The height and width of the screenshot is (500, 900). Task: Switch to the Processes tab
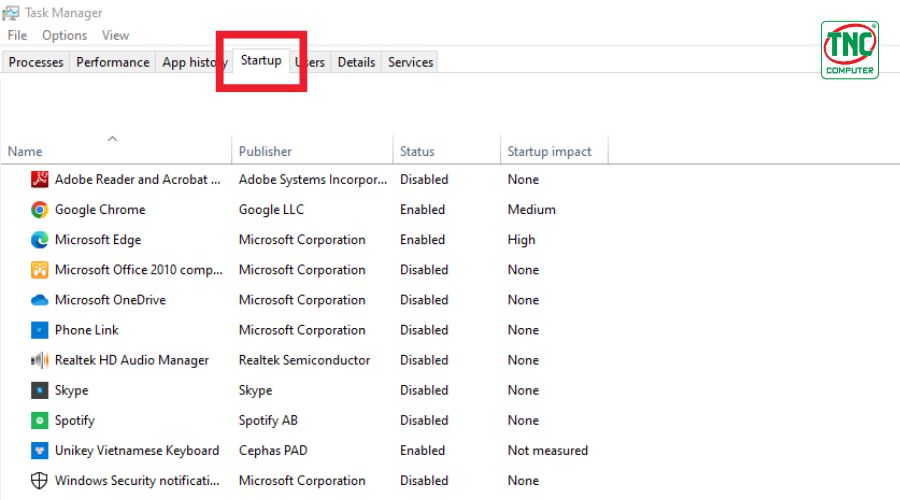coord(36,62)
